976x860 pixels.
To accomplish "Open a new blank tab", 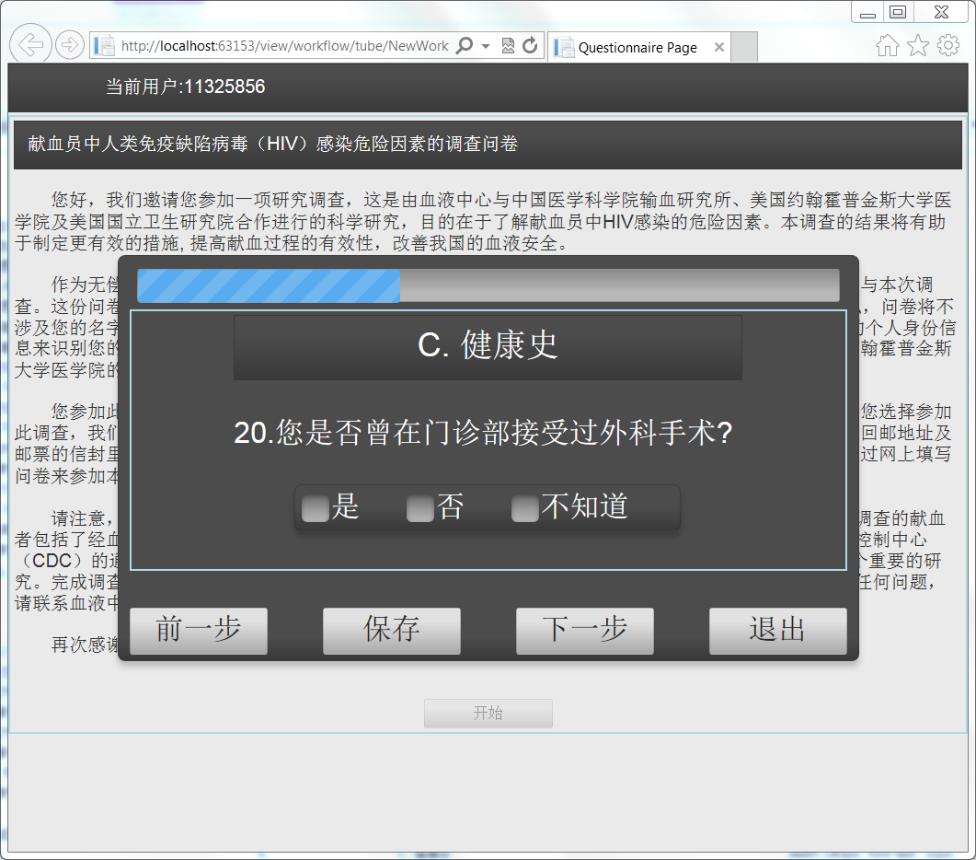I will (x=743, y=47).
